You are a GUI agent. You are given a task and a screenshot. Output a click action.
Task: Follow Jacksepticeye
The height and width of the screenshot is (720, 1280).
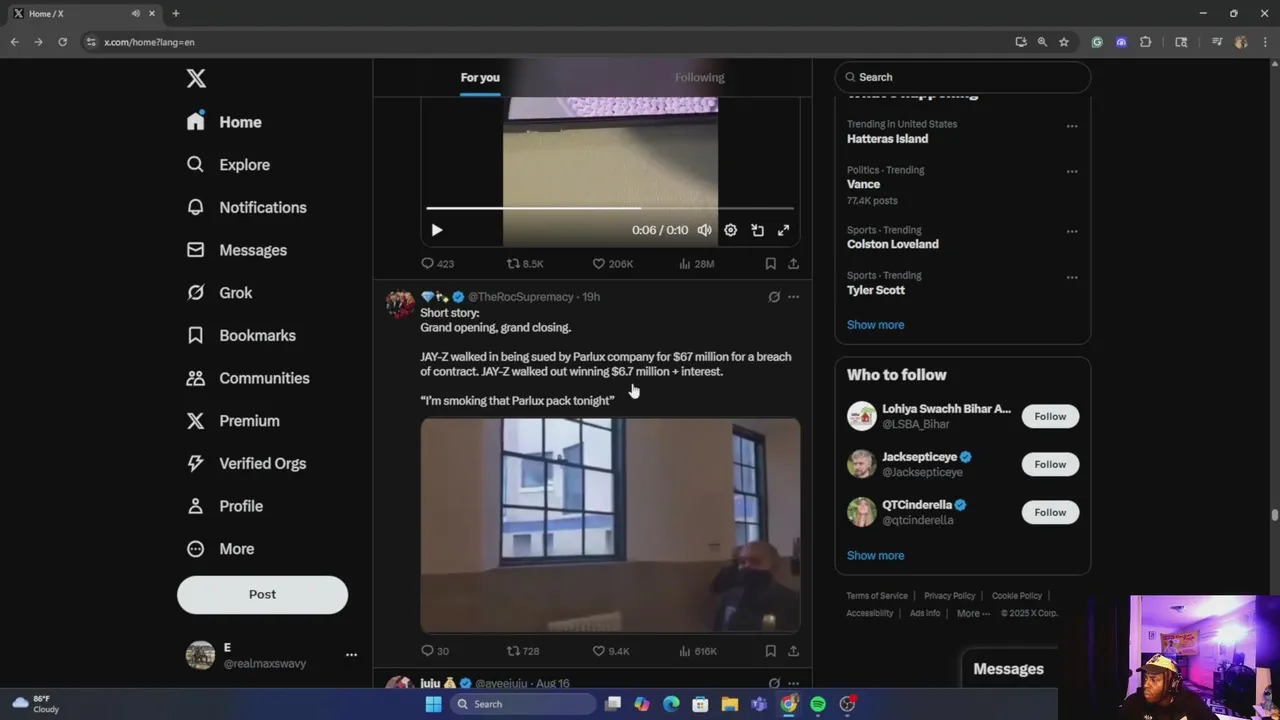pos(1050,464)
